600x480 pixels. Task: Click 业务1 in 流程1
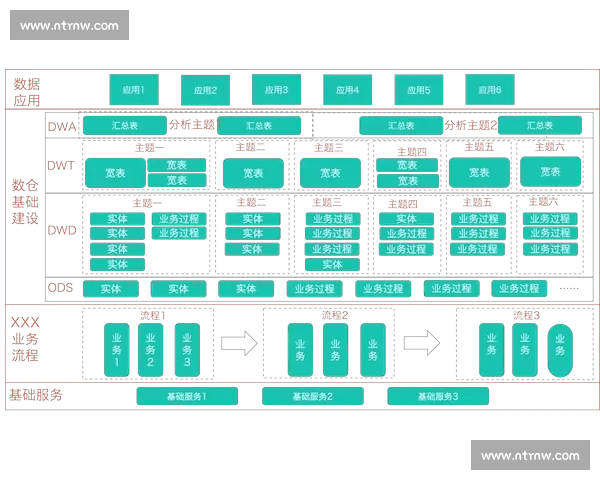[117, 349]
